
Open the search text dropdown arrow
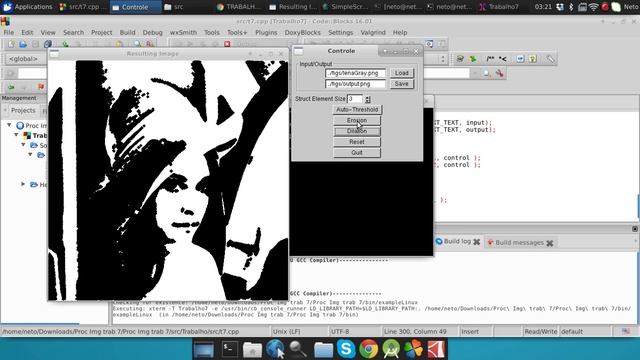tap(474, 73)
